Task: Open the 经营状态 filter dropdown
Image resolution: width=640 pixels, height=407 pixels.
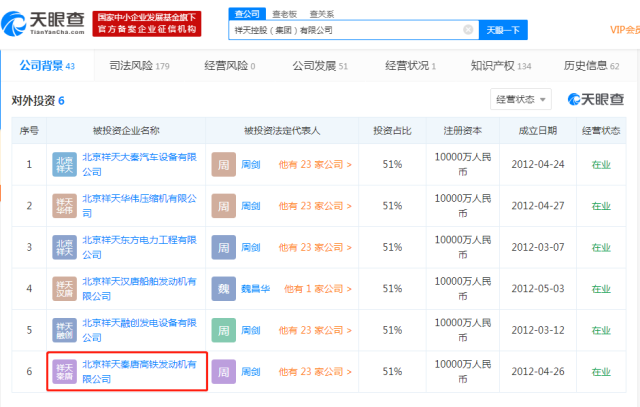Action: tap(521, 100)
